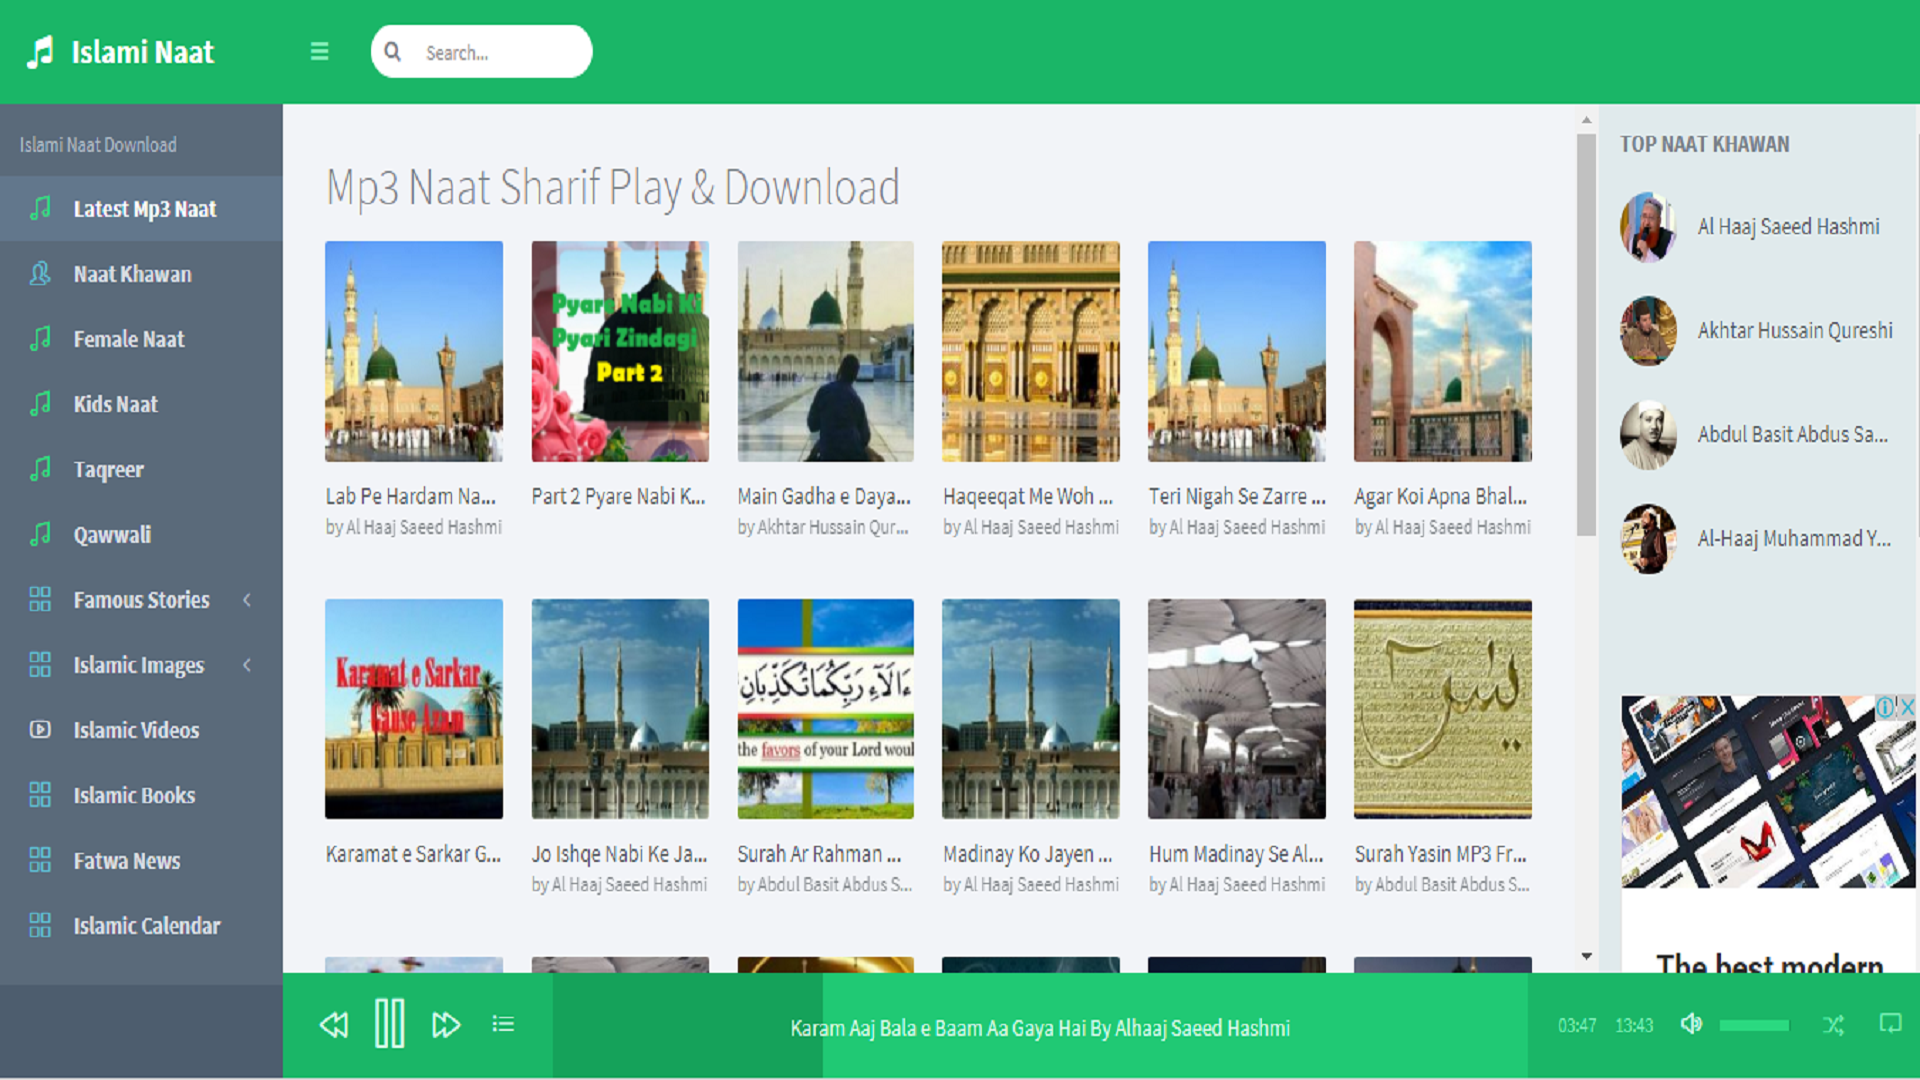The height and width of the screenshot is (1080, 1920).
Task: Open Surah Ar Rahman thumbnail
Action: 825,709
